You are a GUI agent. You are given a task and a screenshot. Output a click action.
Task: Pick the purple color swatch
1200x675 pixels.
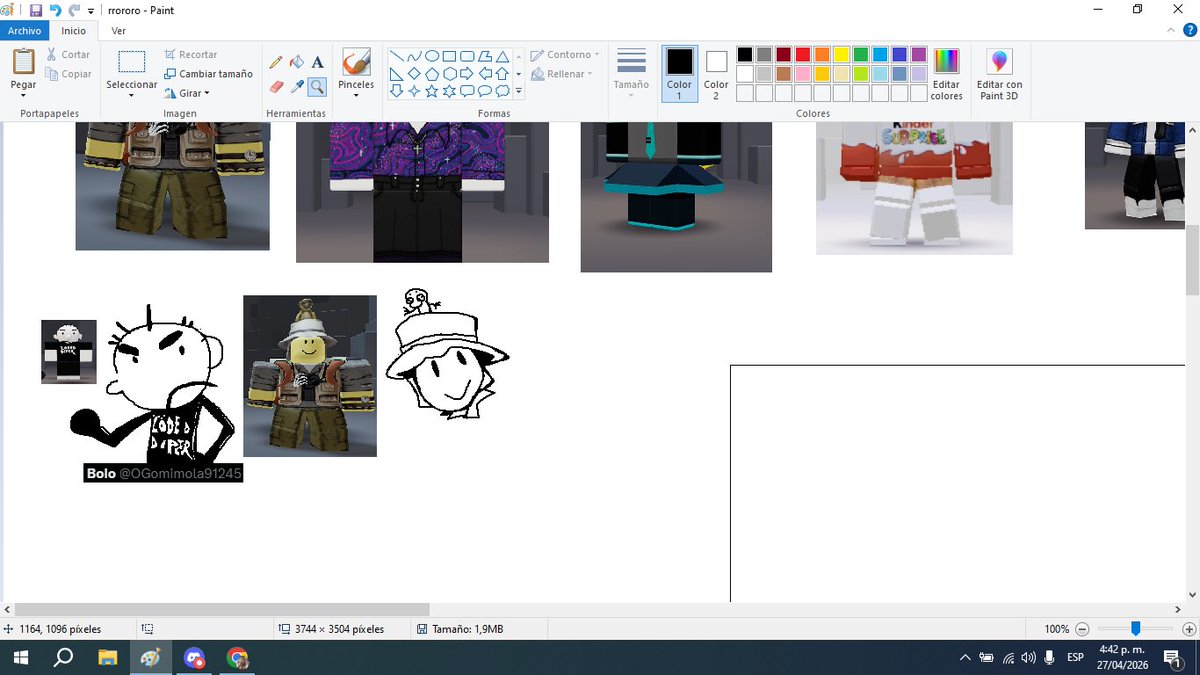coord(919,55)
